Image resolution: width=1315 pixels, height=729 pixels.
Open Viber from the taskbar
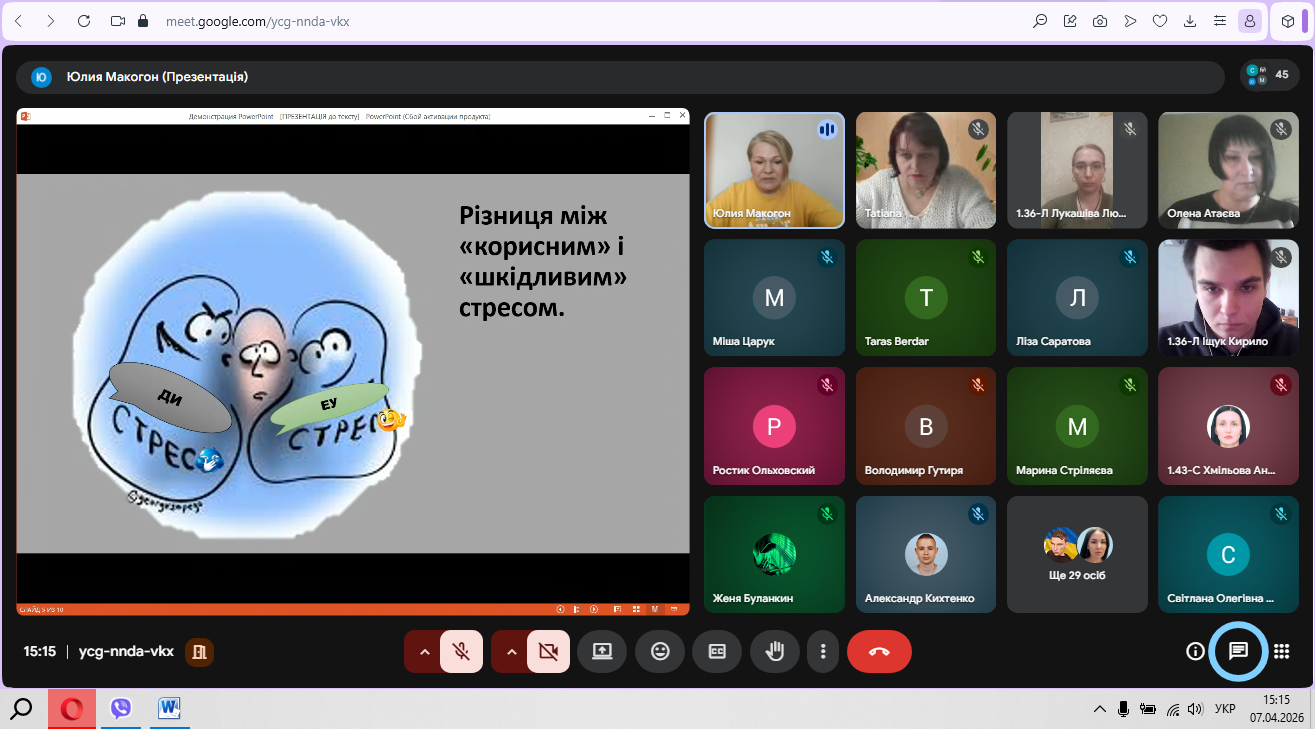click(121, 709)
